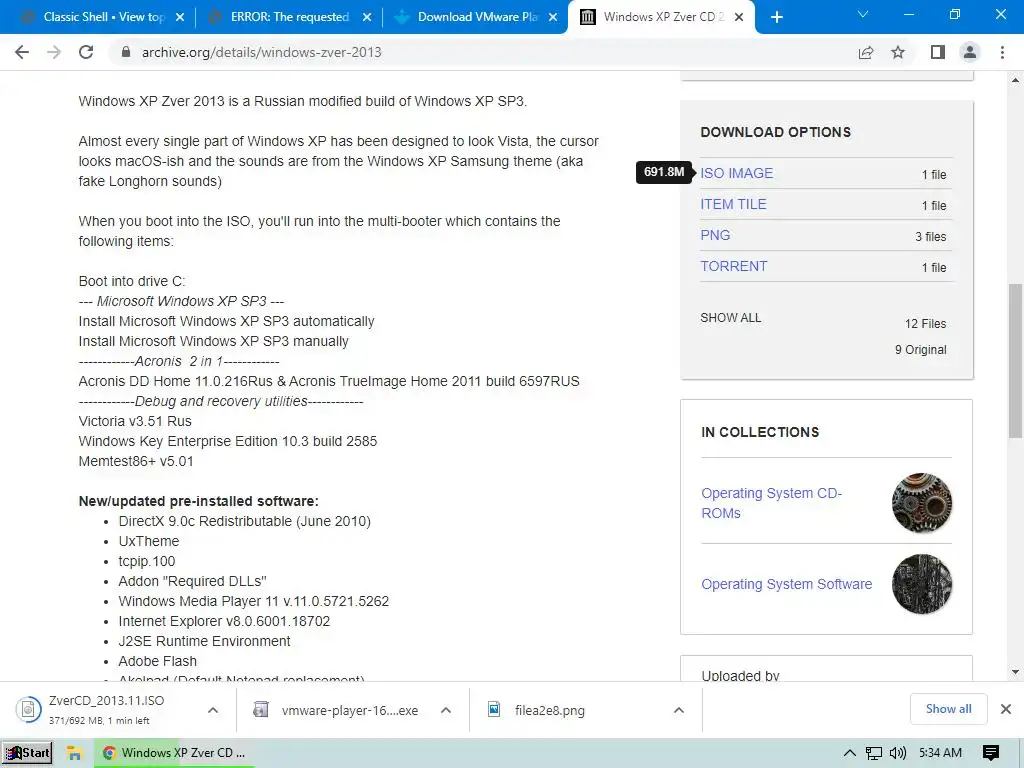
Task: Click the Internet Explorer v8.0.6001.18702 item
Action: coord(224,621)
